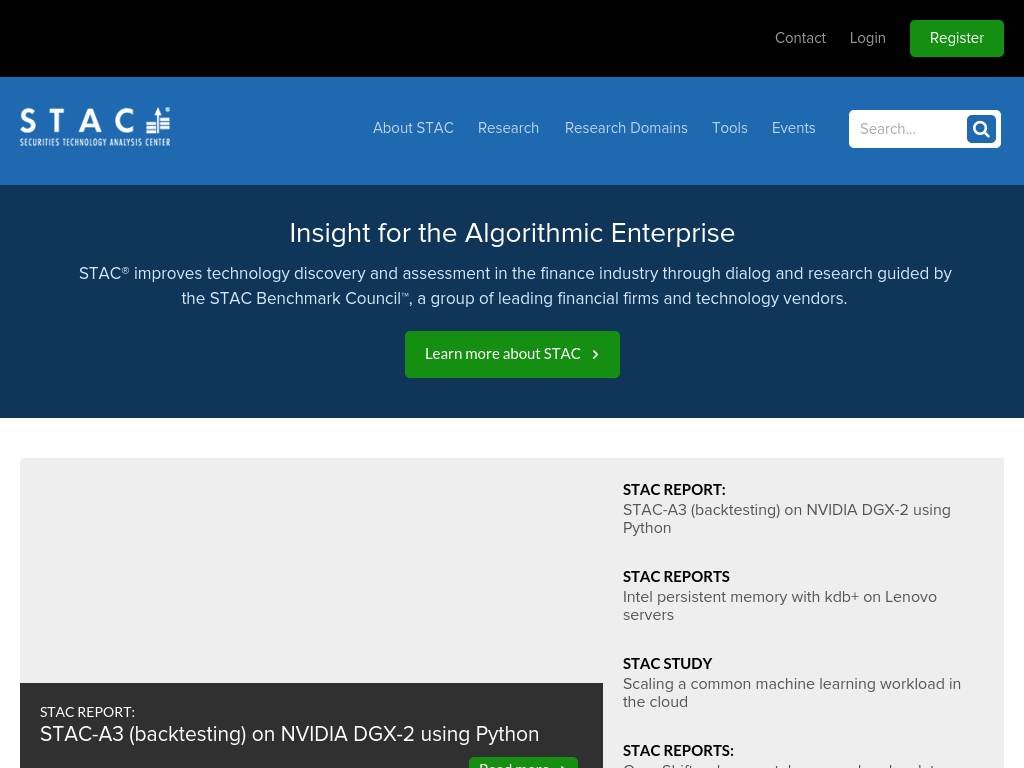Open the STAC logo homepage link
The image size is (1024, 768).
(x=95, y=127)
